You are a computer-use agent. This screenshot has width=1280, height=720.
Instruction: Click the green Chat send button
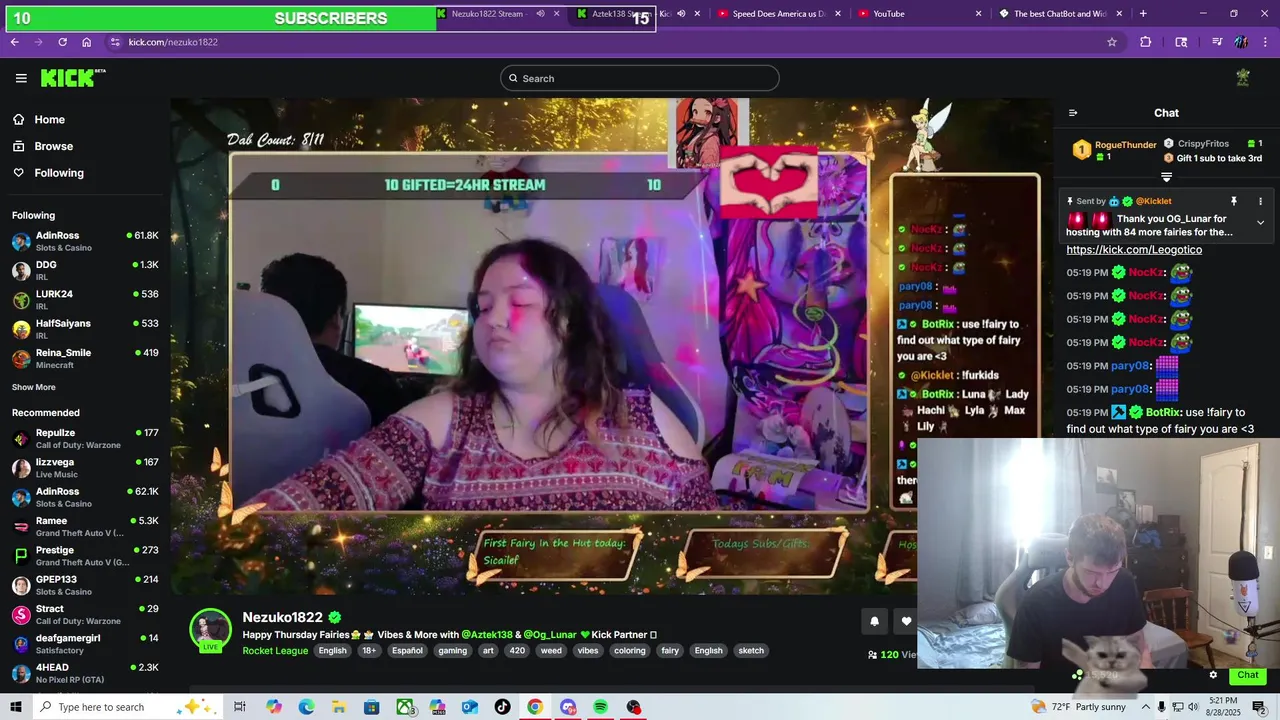[x=1248, y=675]
